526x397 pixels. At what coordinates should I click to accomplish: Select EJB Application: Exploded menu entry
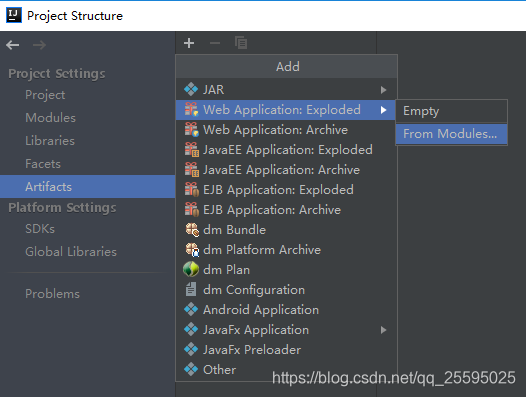[286, 190]
